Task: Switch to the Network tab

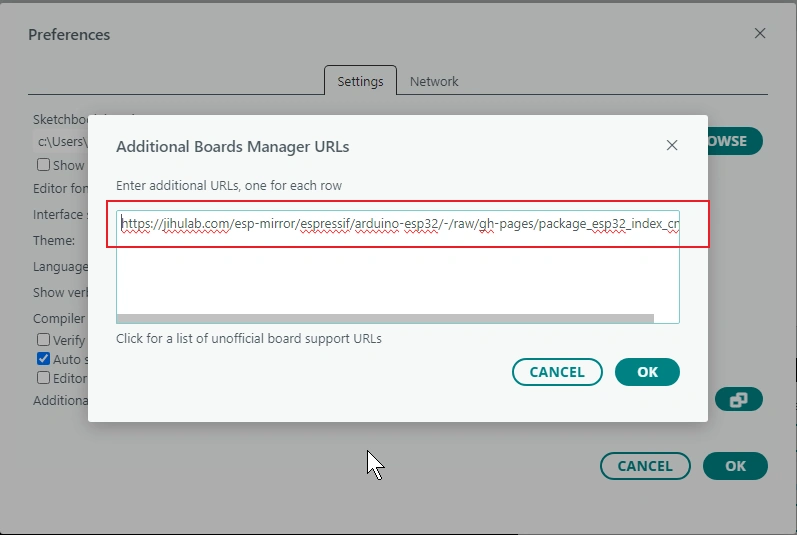Action: tap(434, 81)
